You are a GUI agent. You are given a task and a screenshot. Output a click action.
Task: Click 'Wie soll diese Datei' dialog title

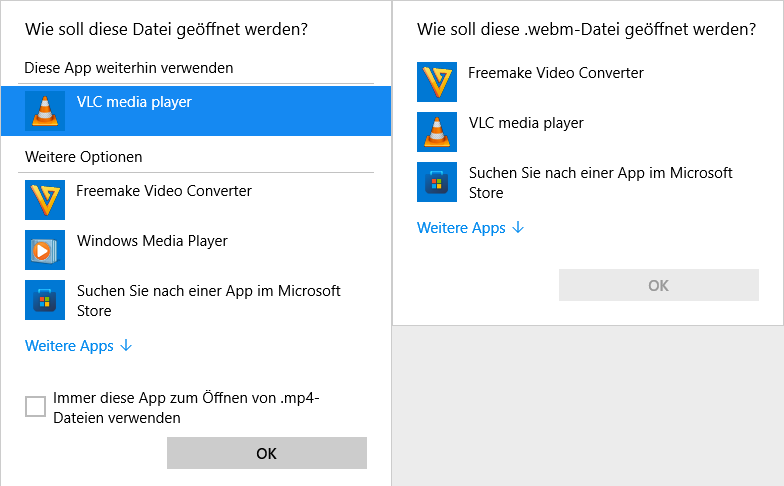tap(166, 29)
